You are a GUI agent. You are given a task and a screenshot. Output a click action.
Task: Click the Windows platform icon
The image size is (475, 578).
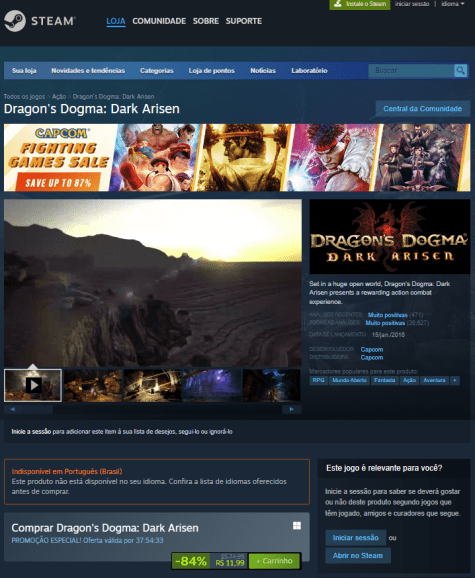[297, 526]
